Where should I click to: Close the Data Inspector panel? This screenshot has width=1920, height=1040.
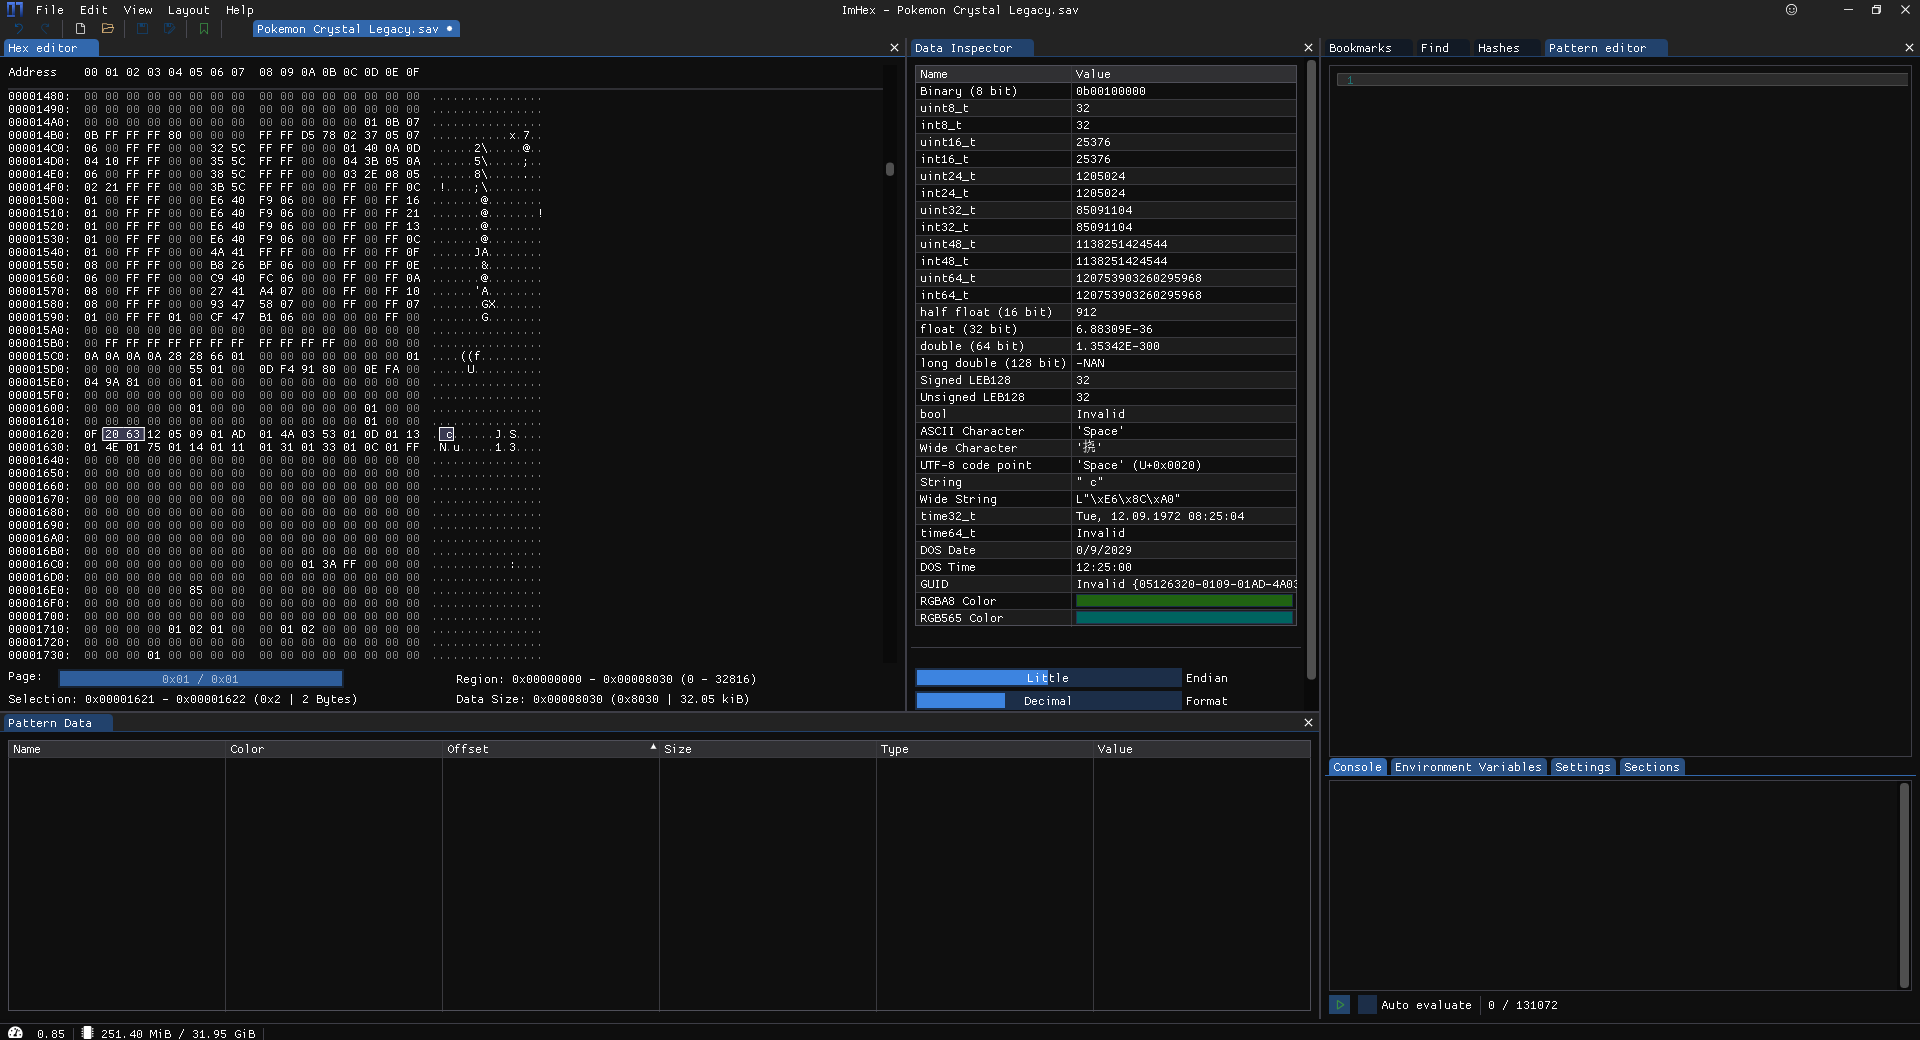pos(1308,48)
